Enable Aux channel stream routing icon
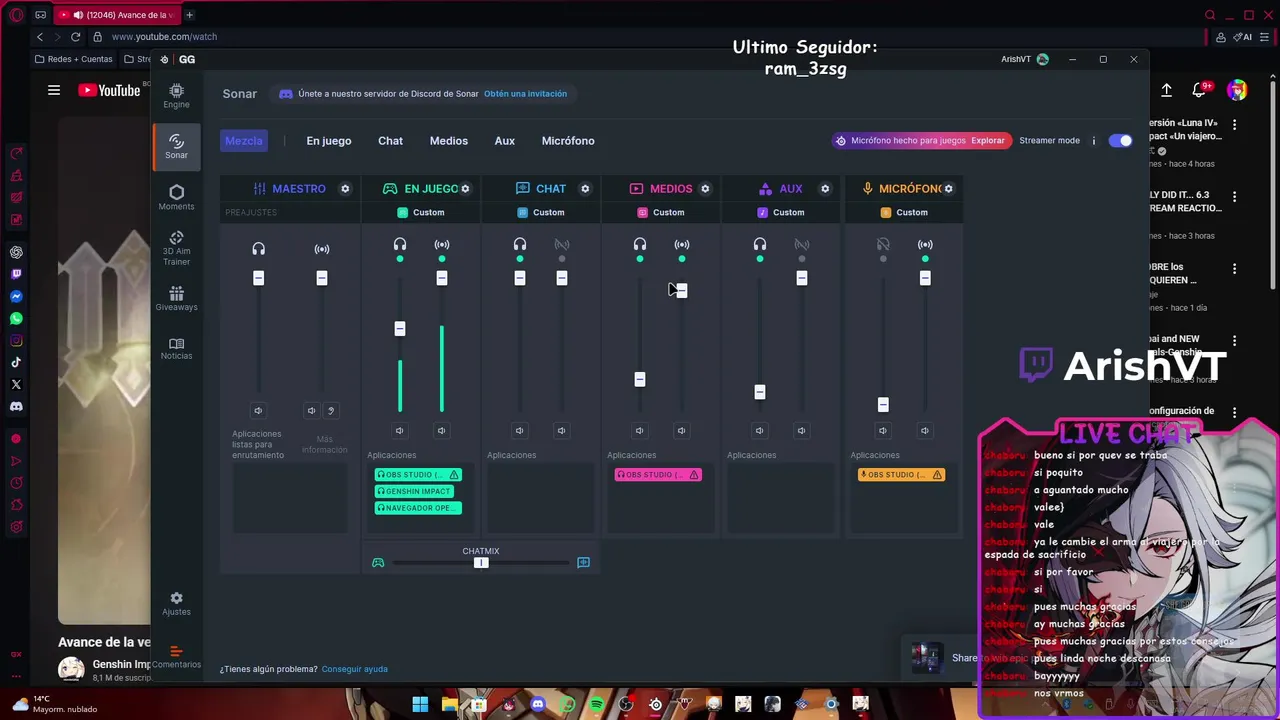Image resolution: width=1280 pixels, height=720 pixels. [x=802, y=244]
